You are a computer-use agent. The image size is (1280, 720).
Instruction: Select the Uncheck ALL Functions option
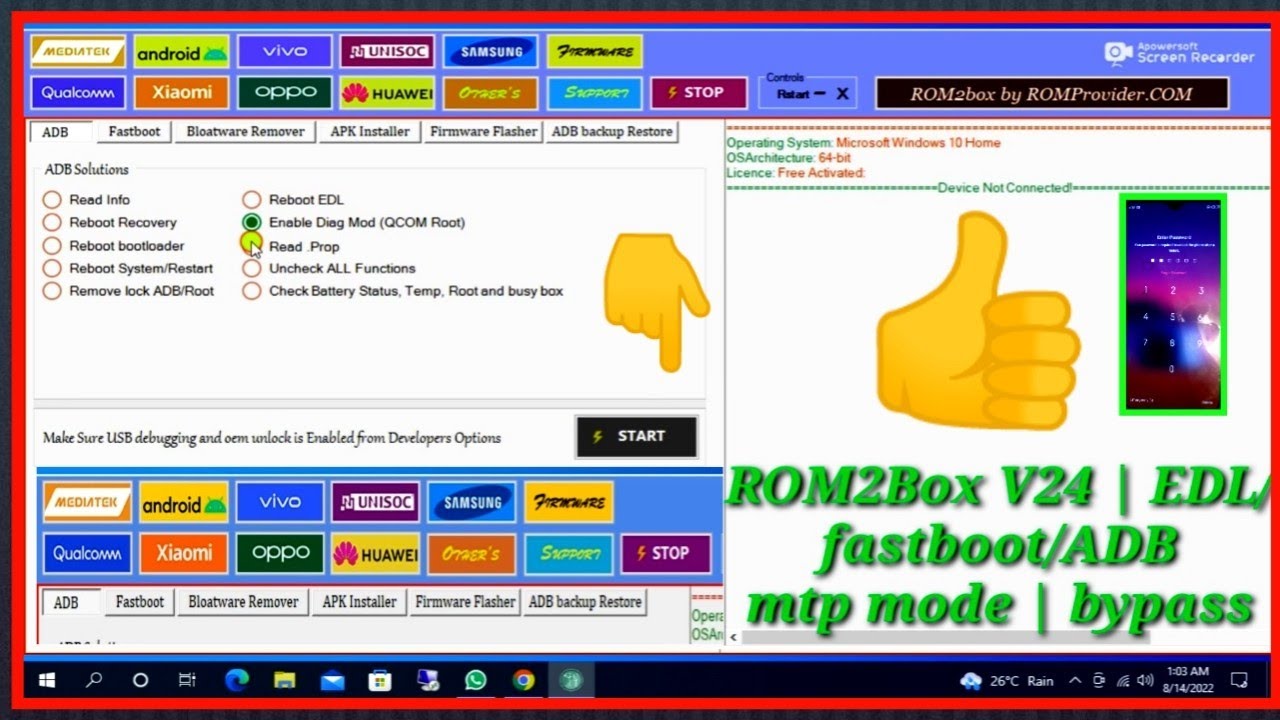pyautogui.click(x=329, y=268)
